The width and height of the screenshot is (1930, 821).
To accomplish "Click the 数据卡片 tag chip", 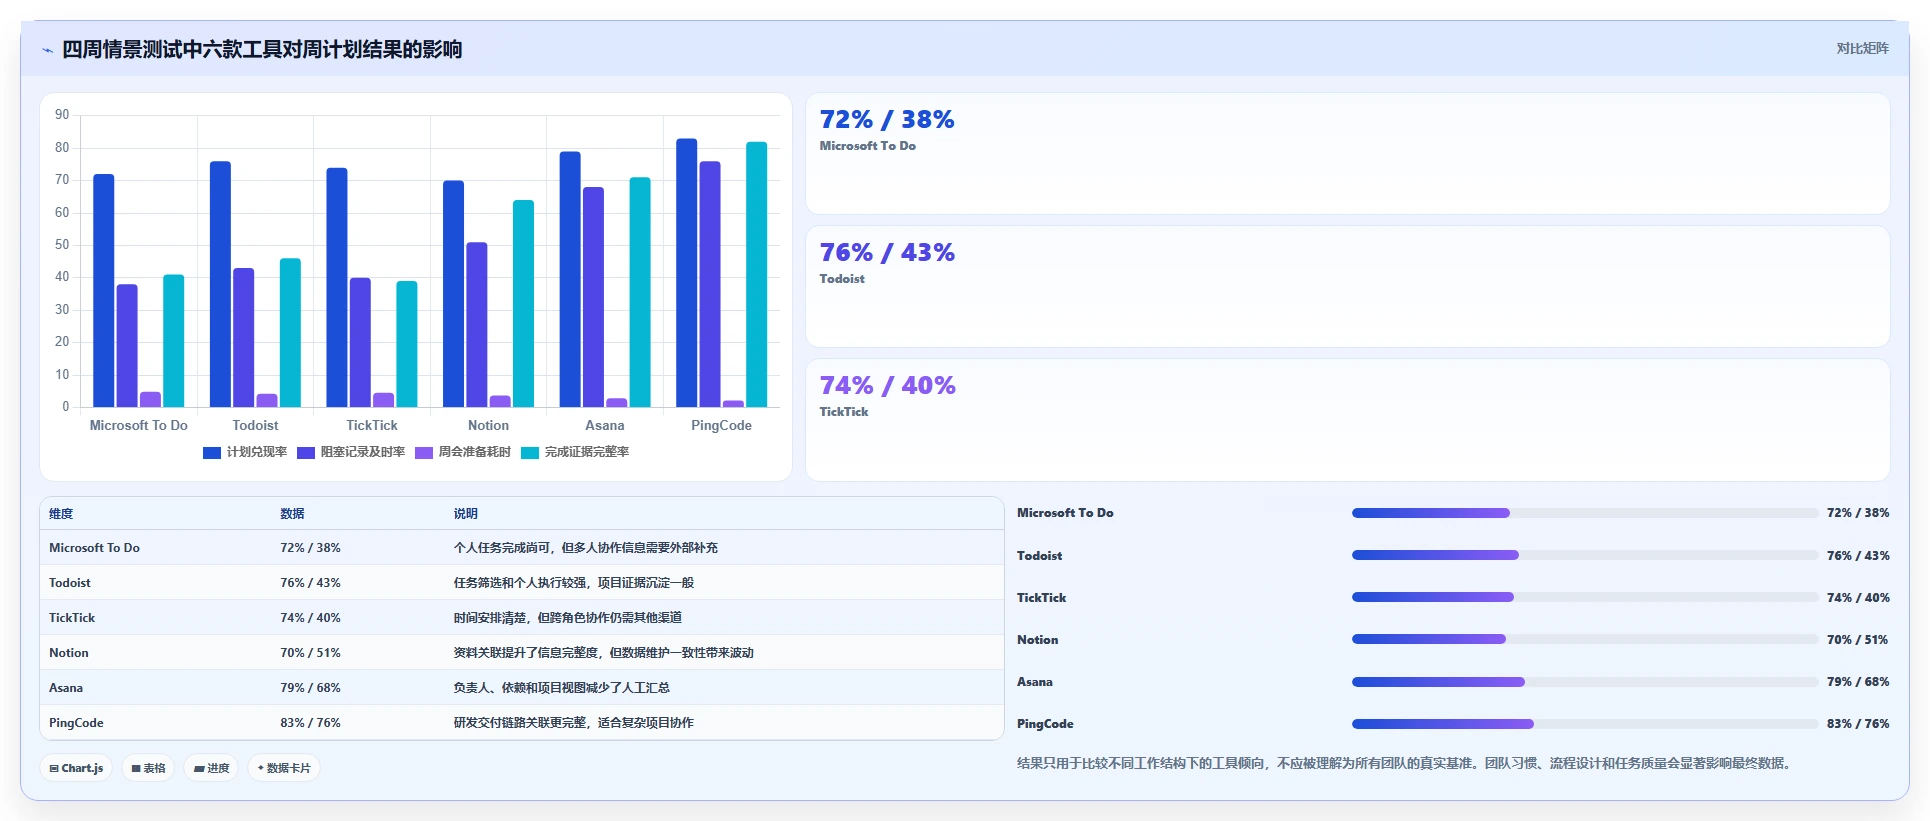I will coord(284,768).
